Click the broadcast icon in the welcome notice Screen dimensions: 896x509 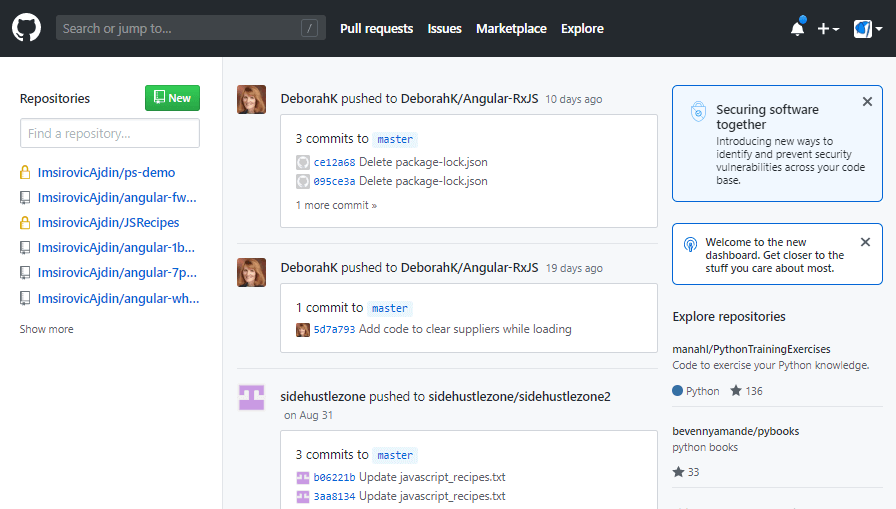pos(690,245)
